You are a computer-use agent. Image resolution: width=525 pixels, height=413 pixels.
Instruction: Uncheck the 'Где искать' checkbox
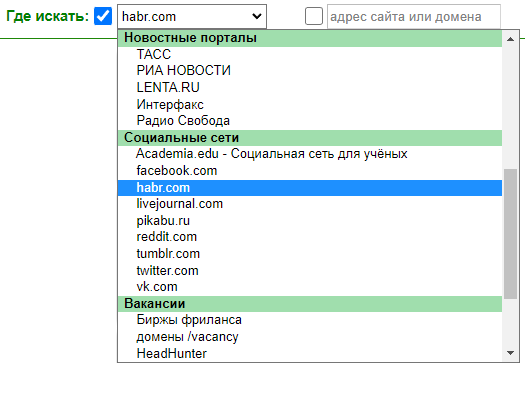103,16
